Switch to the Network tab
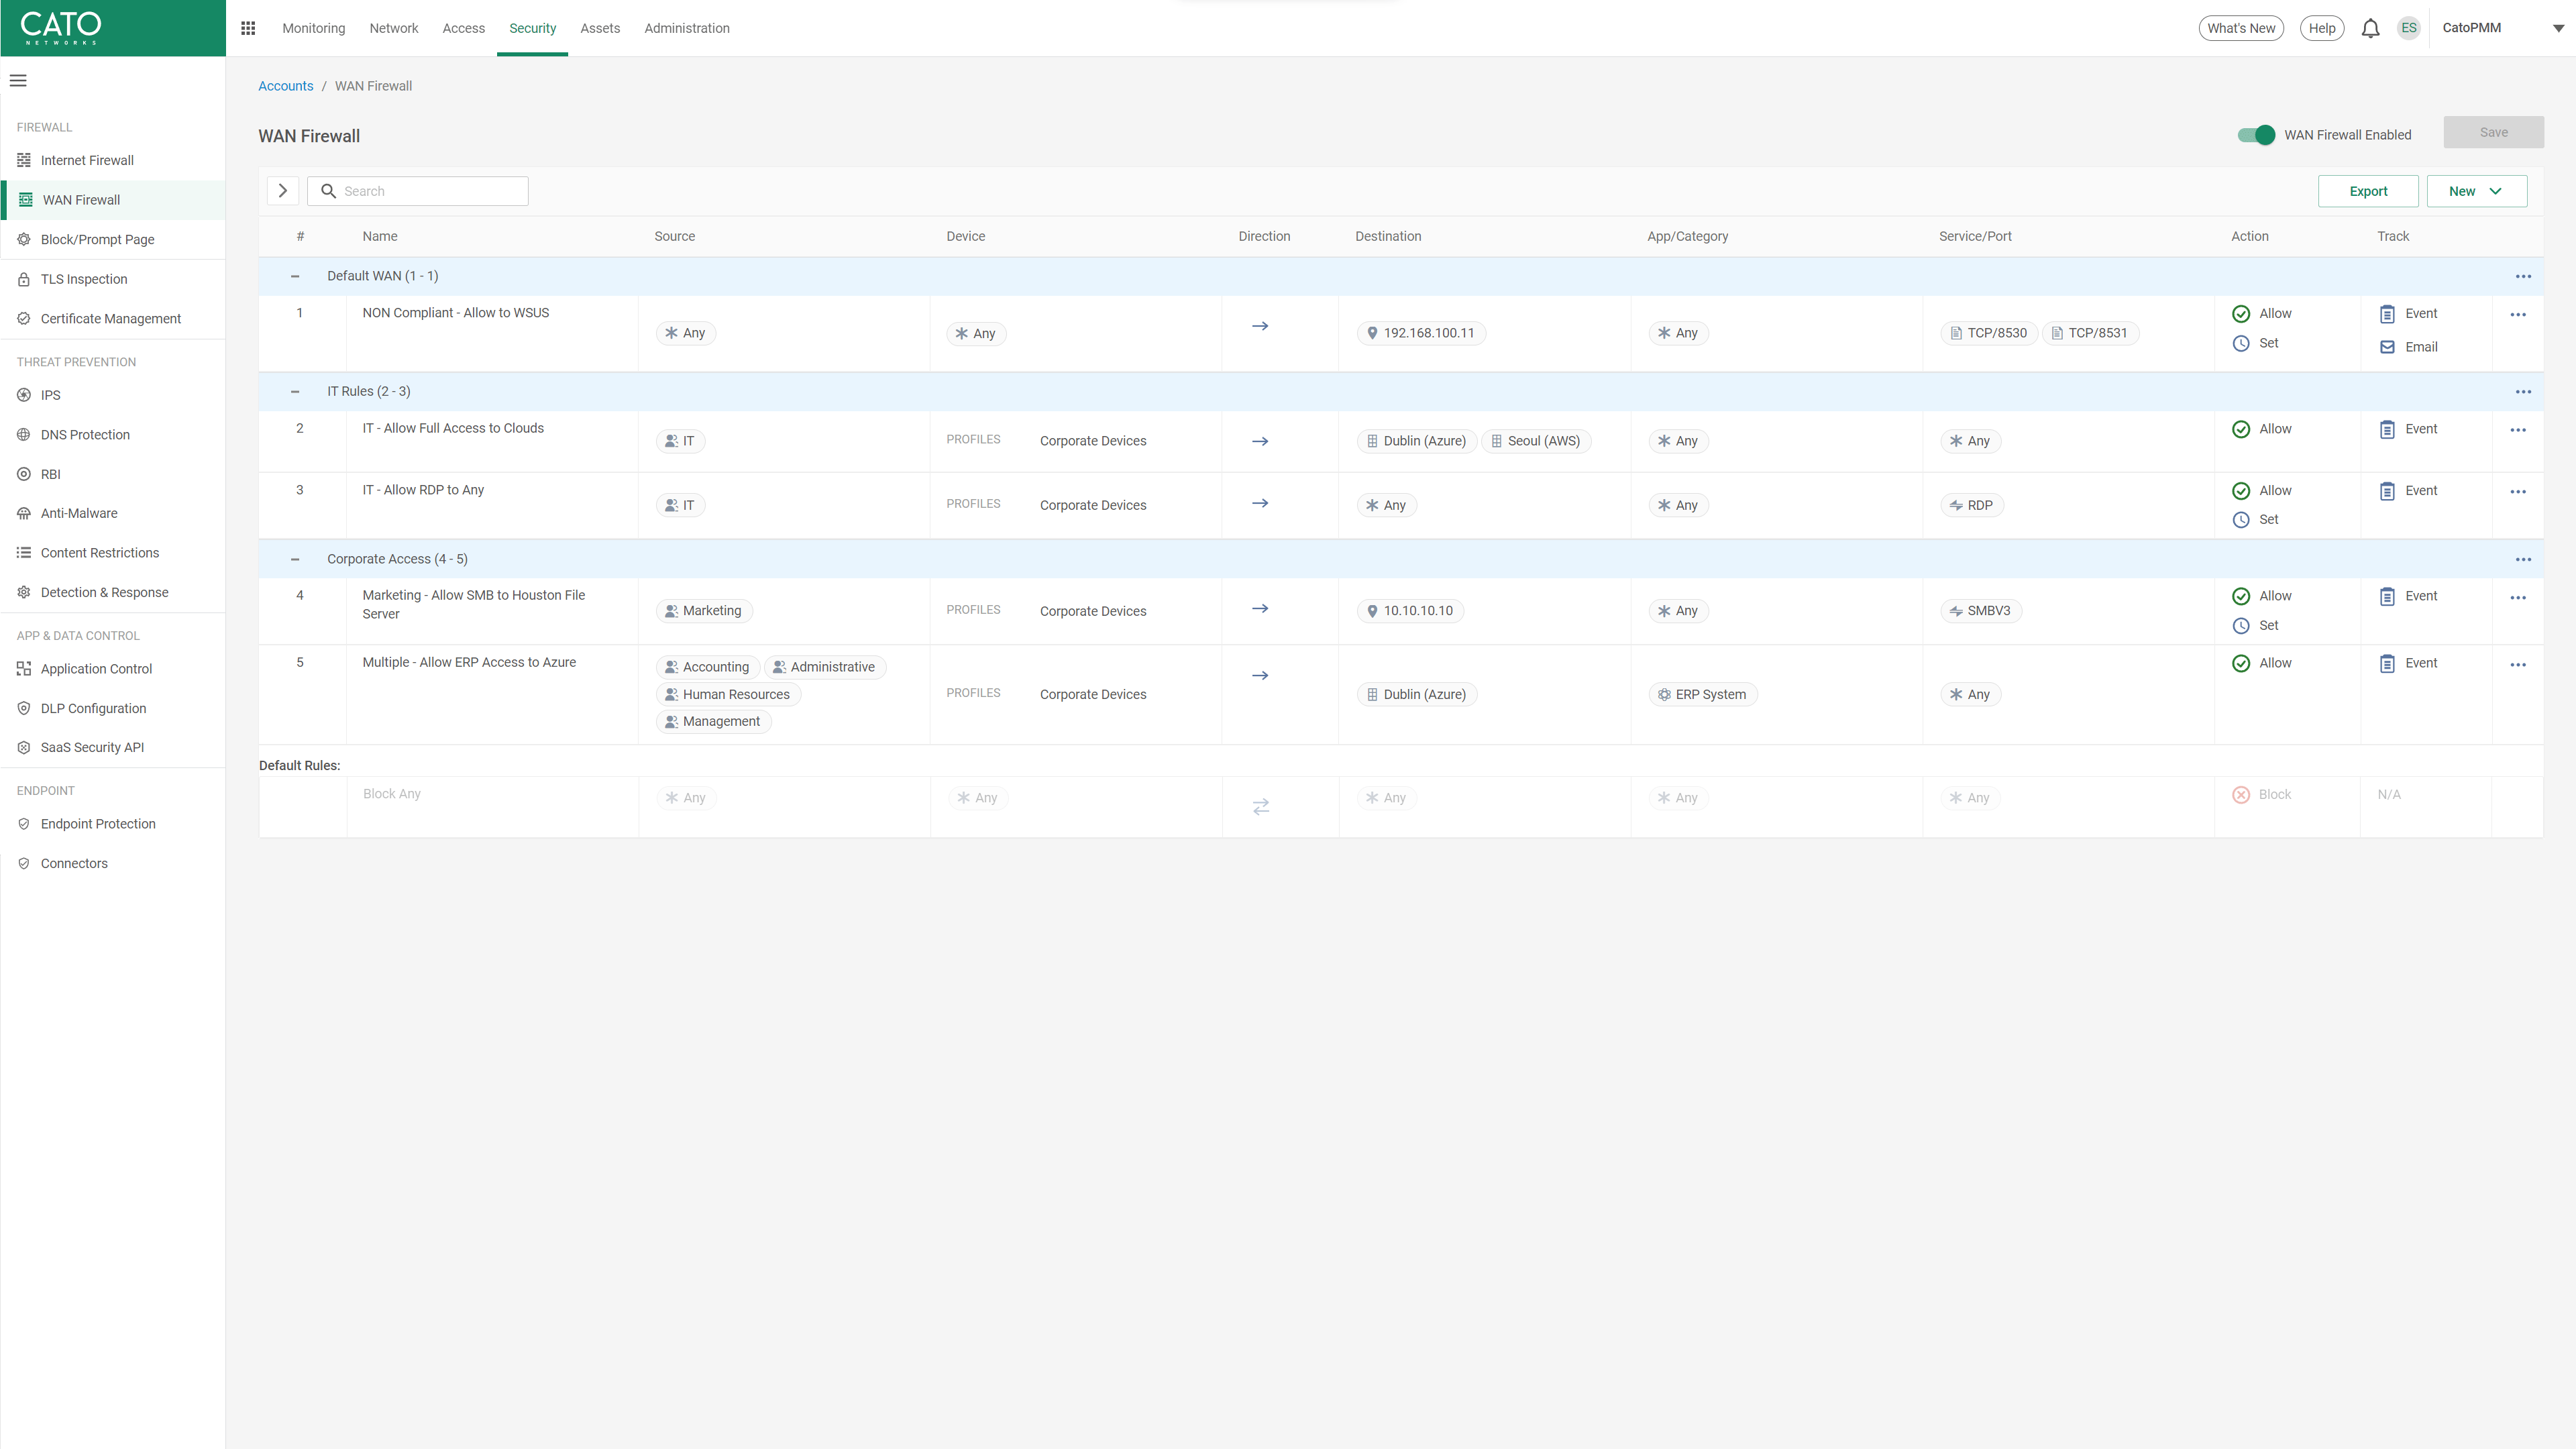The height and width of the screenshot is (1449, 2576). [x=393, y=28]
